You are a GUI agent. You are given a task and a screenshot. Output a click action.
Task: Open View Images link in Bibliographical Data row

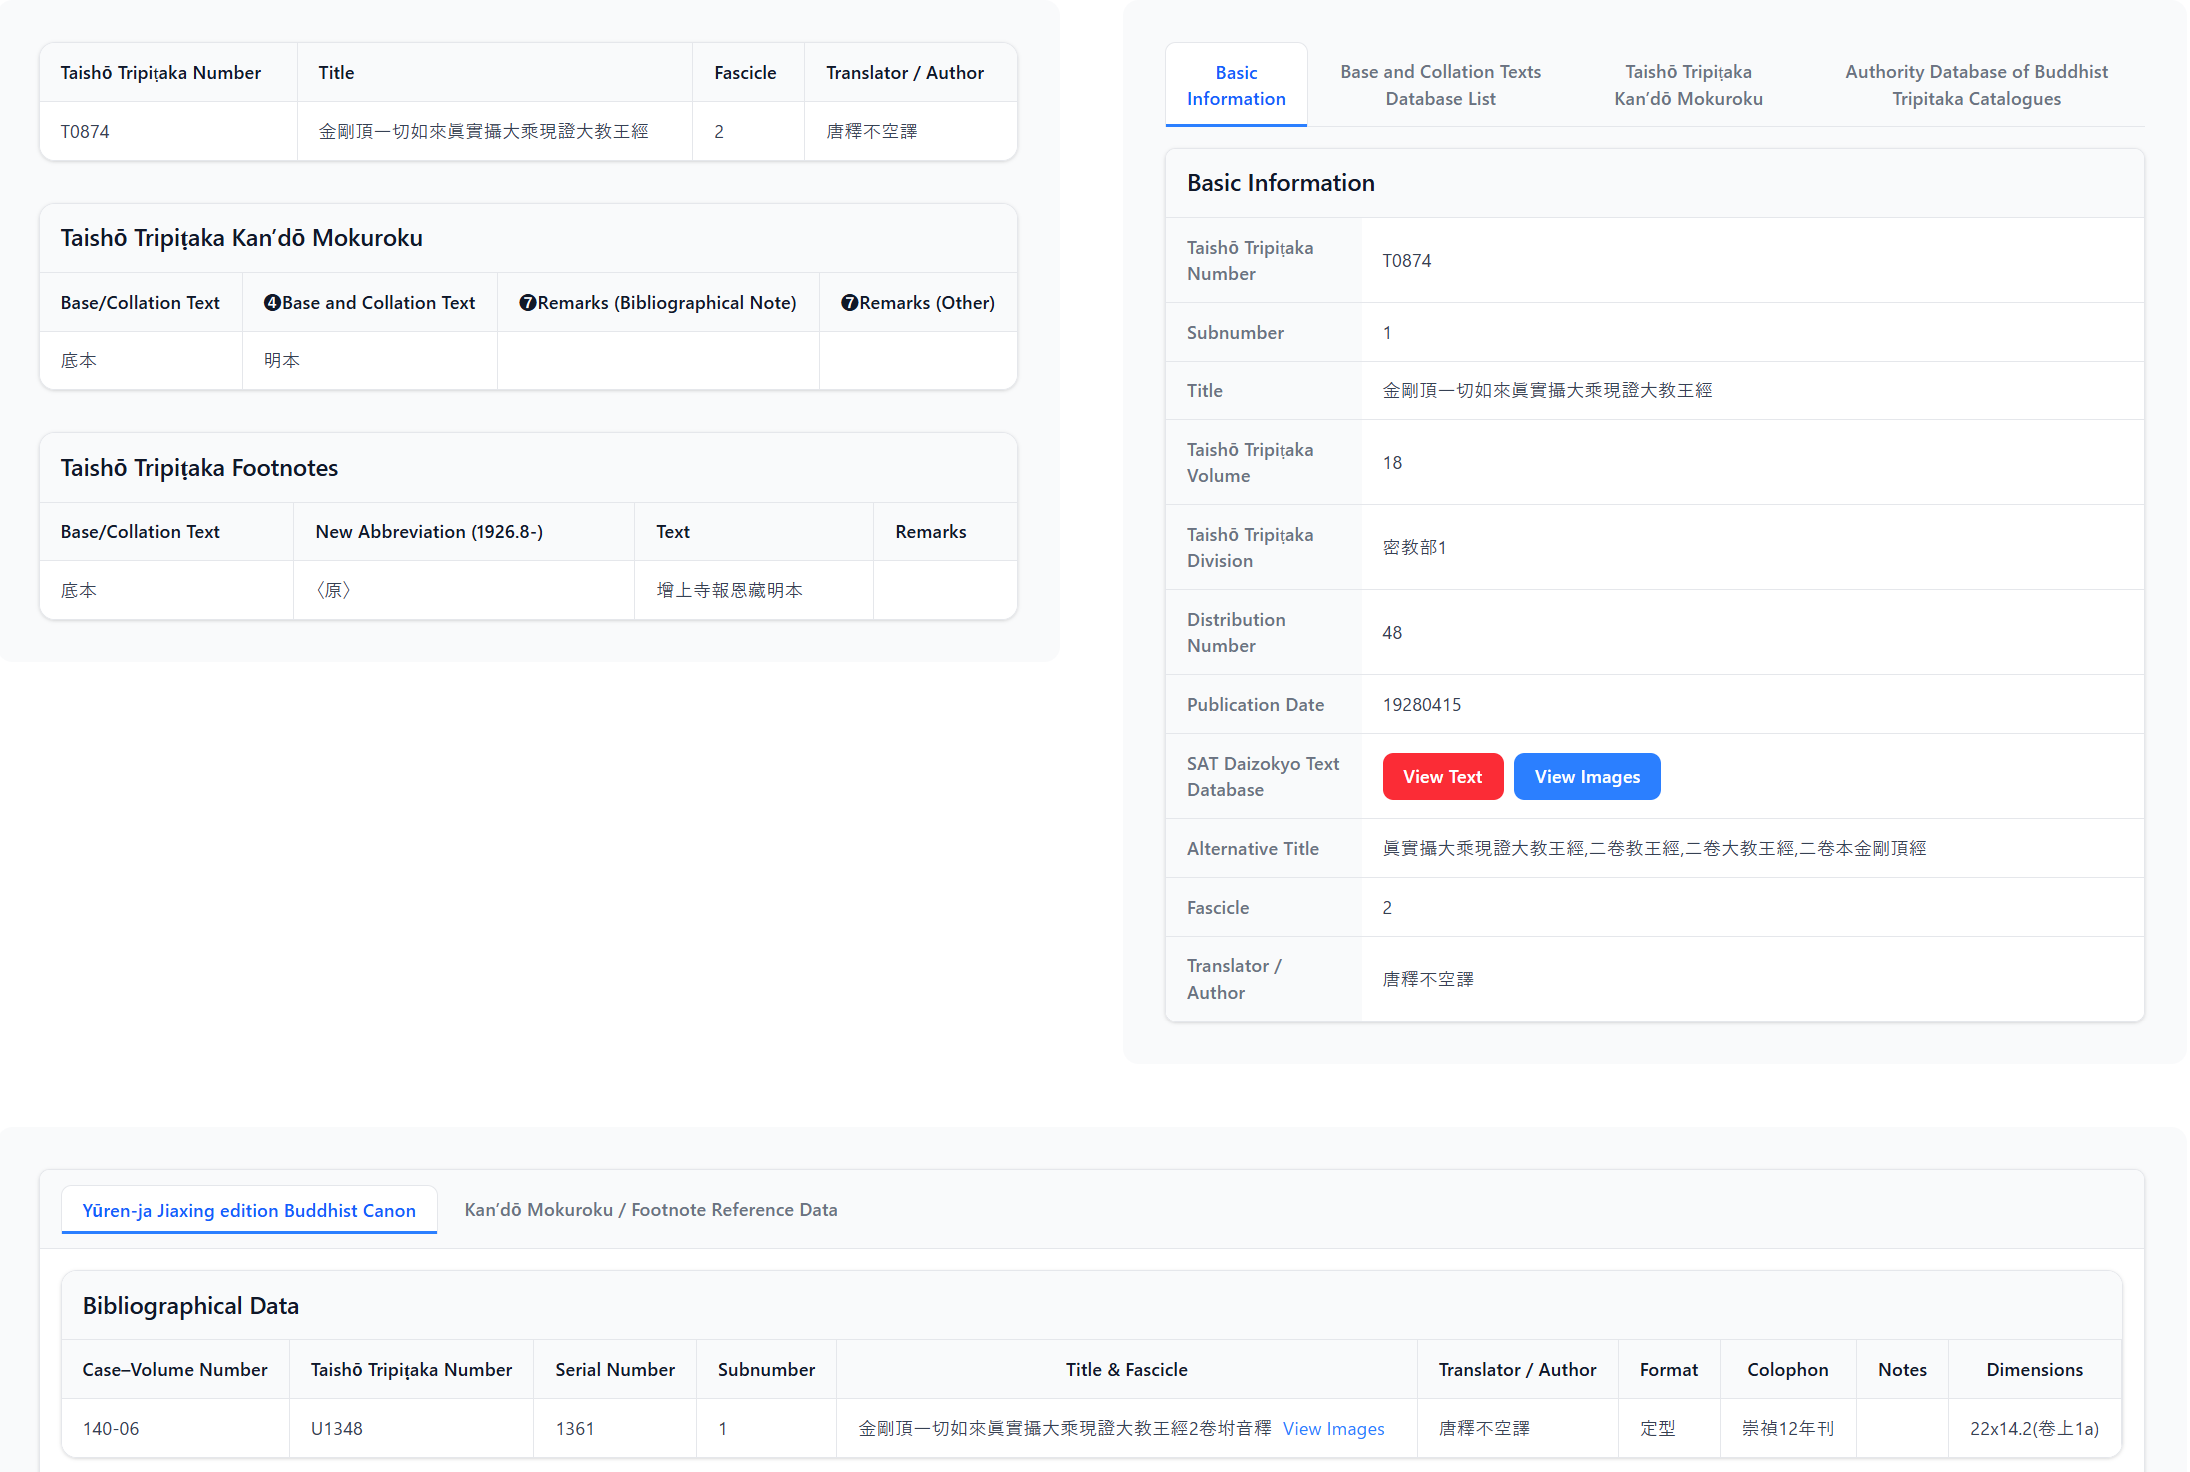click(1333, 1429)
